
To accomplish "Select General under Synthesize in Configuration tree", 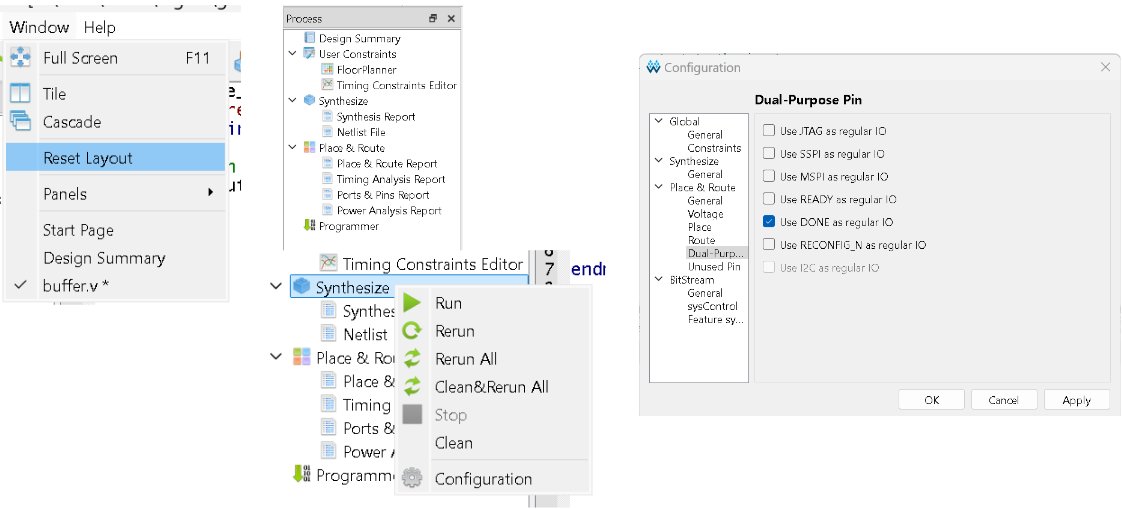I will (705, 174).
